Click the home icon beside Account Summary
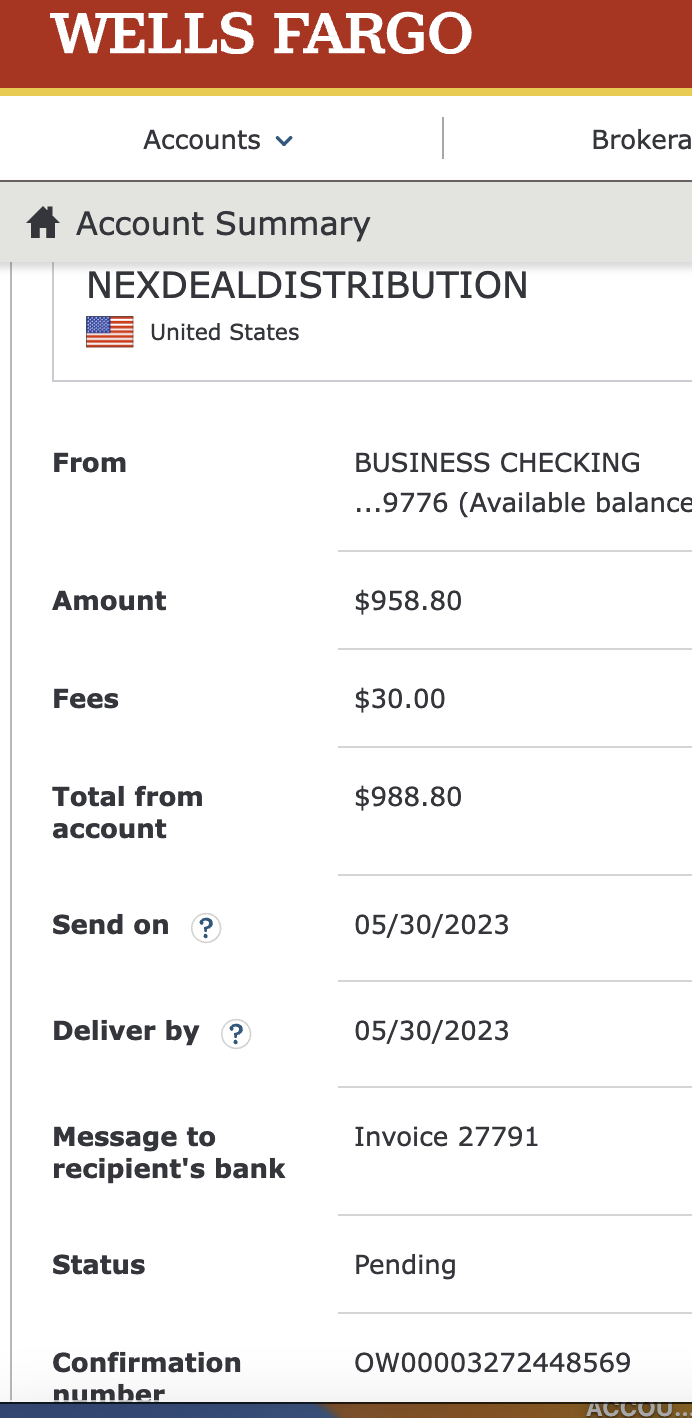 click(x=43, y=222)
